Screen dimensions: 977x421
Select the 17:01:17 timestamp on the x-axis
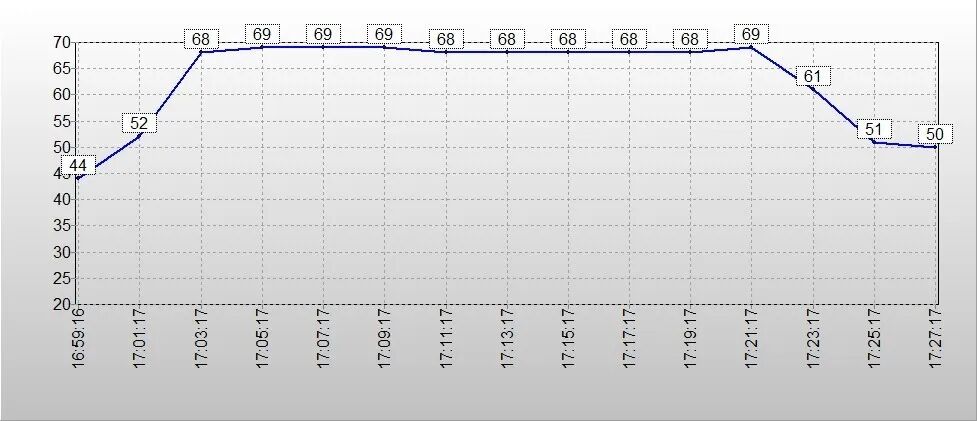pos(140,340)
